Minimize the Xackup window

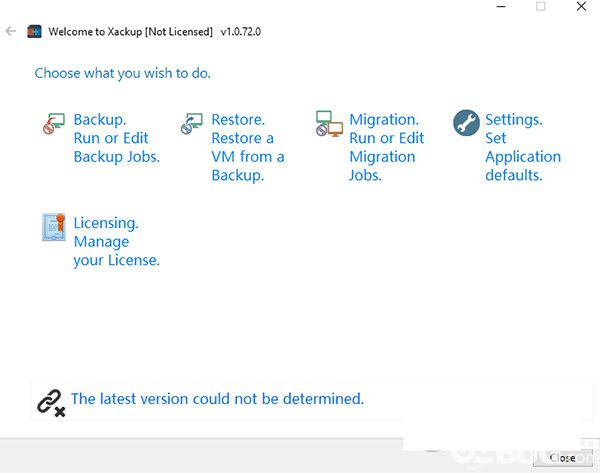[501, 7]
